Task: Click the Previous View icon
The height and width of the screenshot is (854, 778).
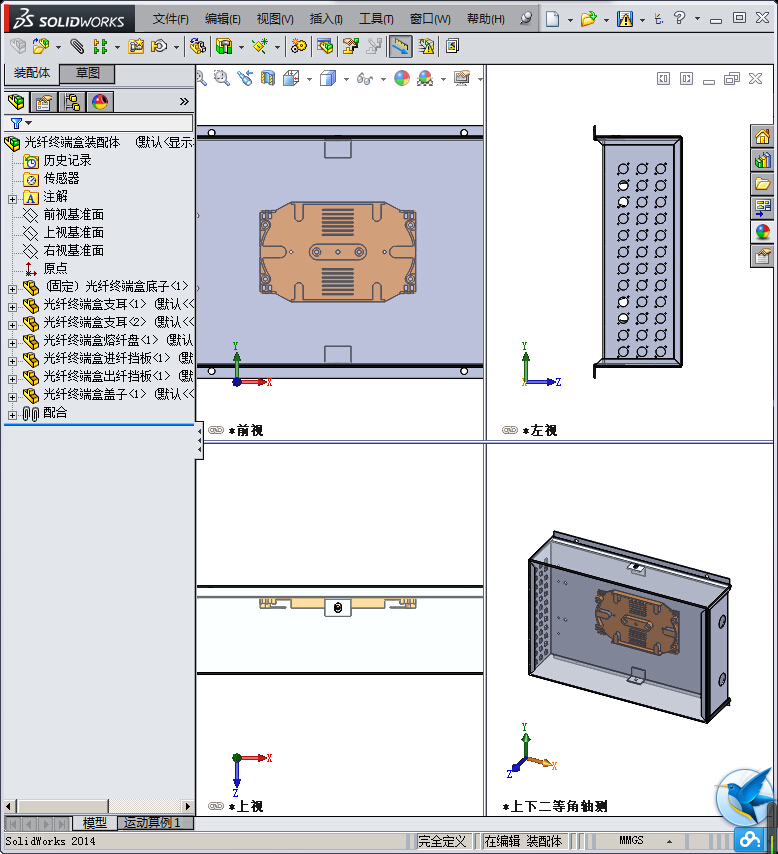Action: [245, 78]
